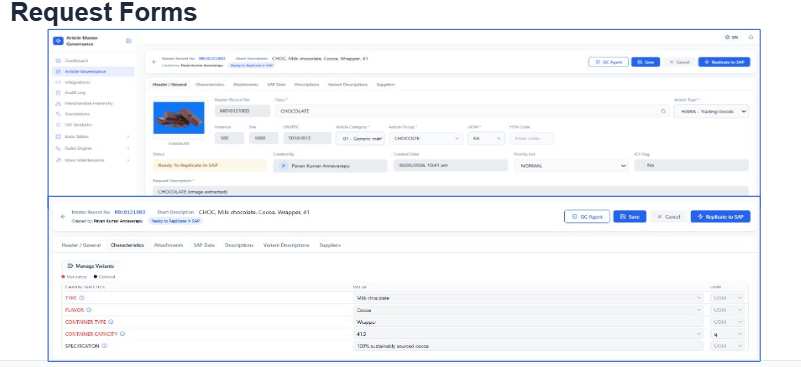Image resolution: width=801 pixels, height=367 pixels.
Task: Open SAP Analytics in the sidebar
Action: click(x=78, y=125)
